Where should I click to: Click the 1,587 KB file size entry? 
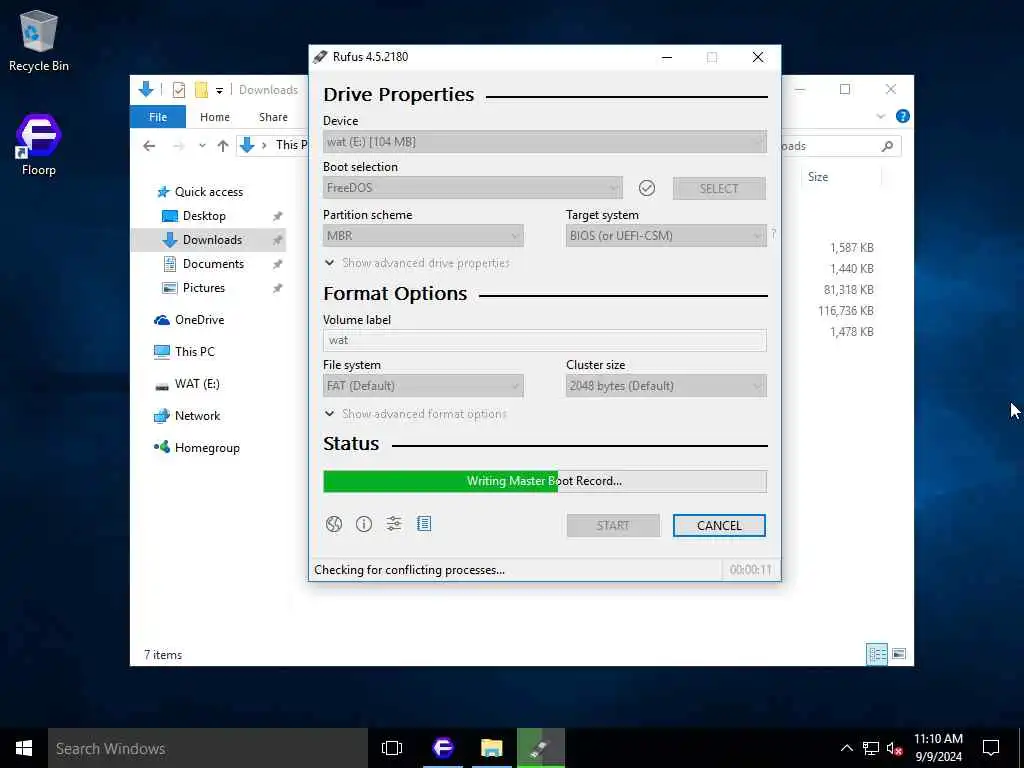pos(852,248)
